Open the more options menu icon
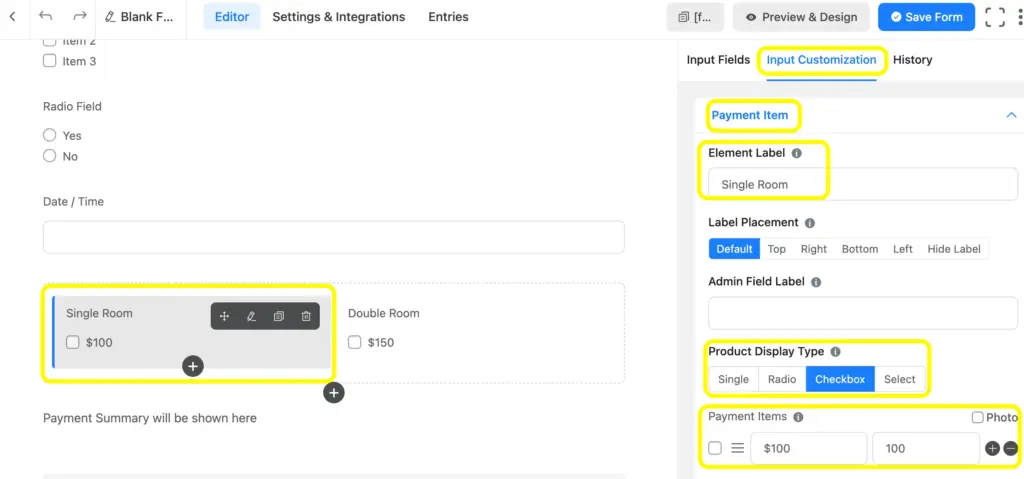Screen dimensions: 1024x479 click(1020, 17)
